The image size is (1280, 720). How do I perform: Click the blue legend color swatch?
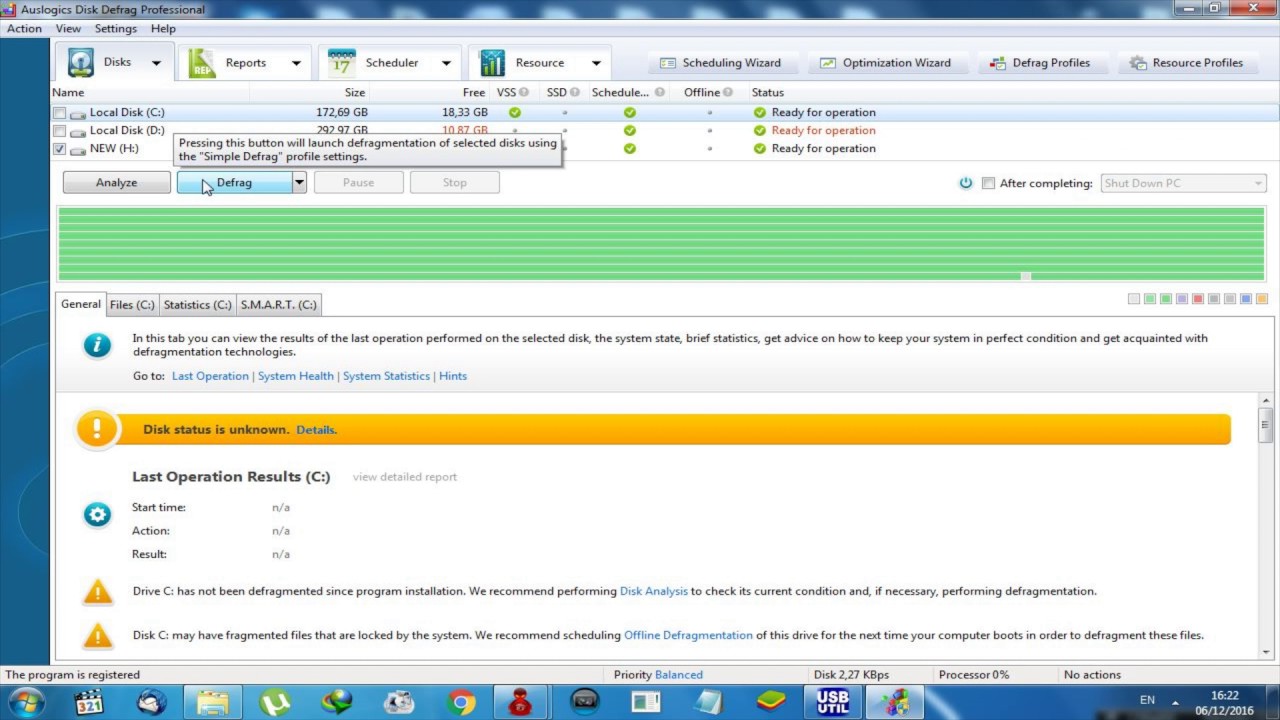[1246, 299]
